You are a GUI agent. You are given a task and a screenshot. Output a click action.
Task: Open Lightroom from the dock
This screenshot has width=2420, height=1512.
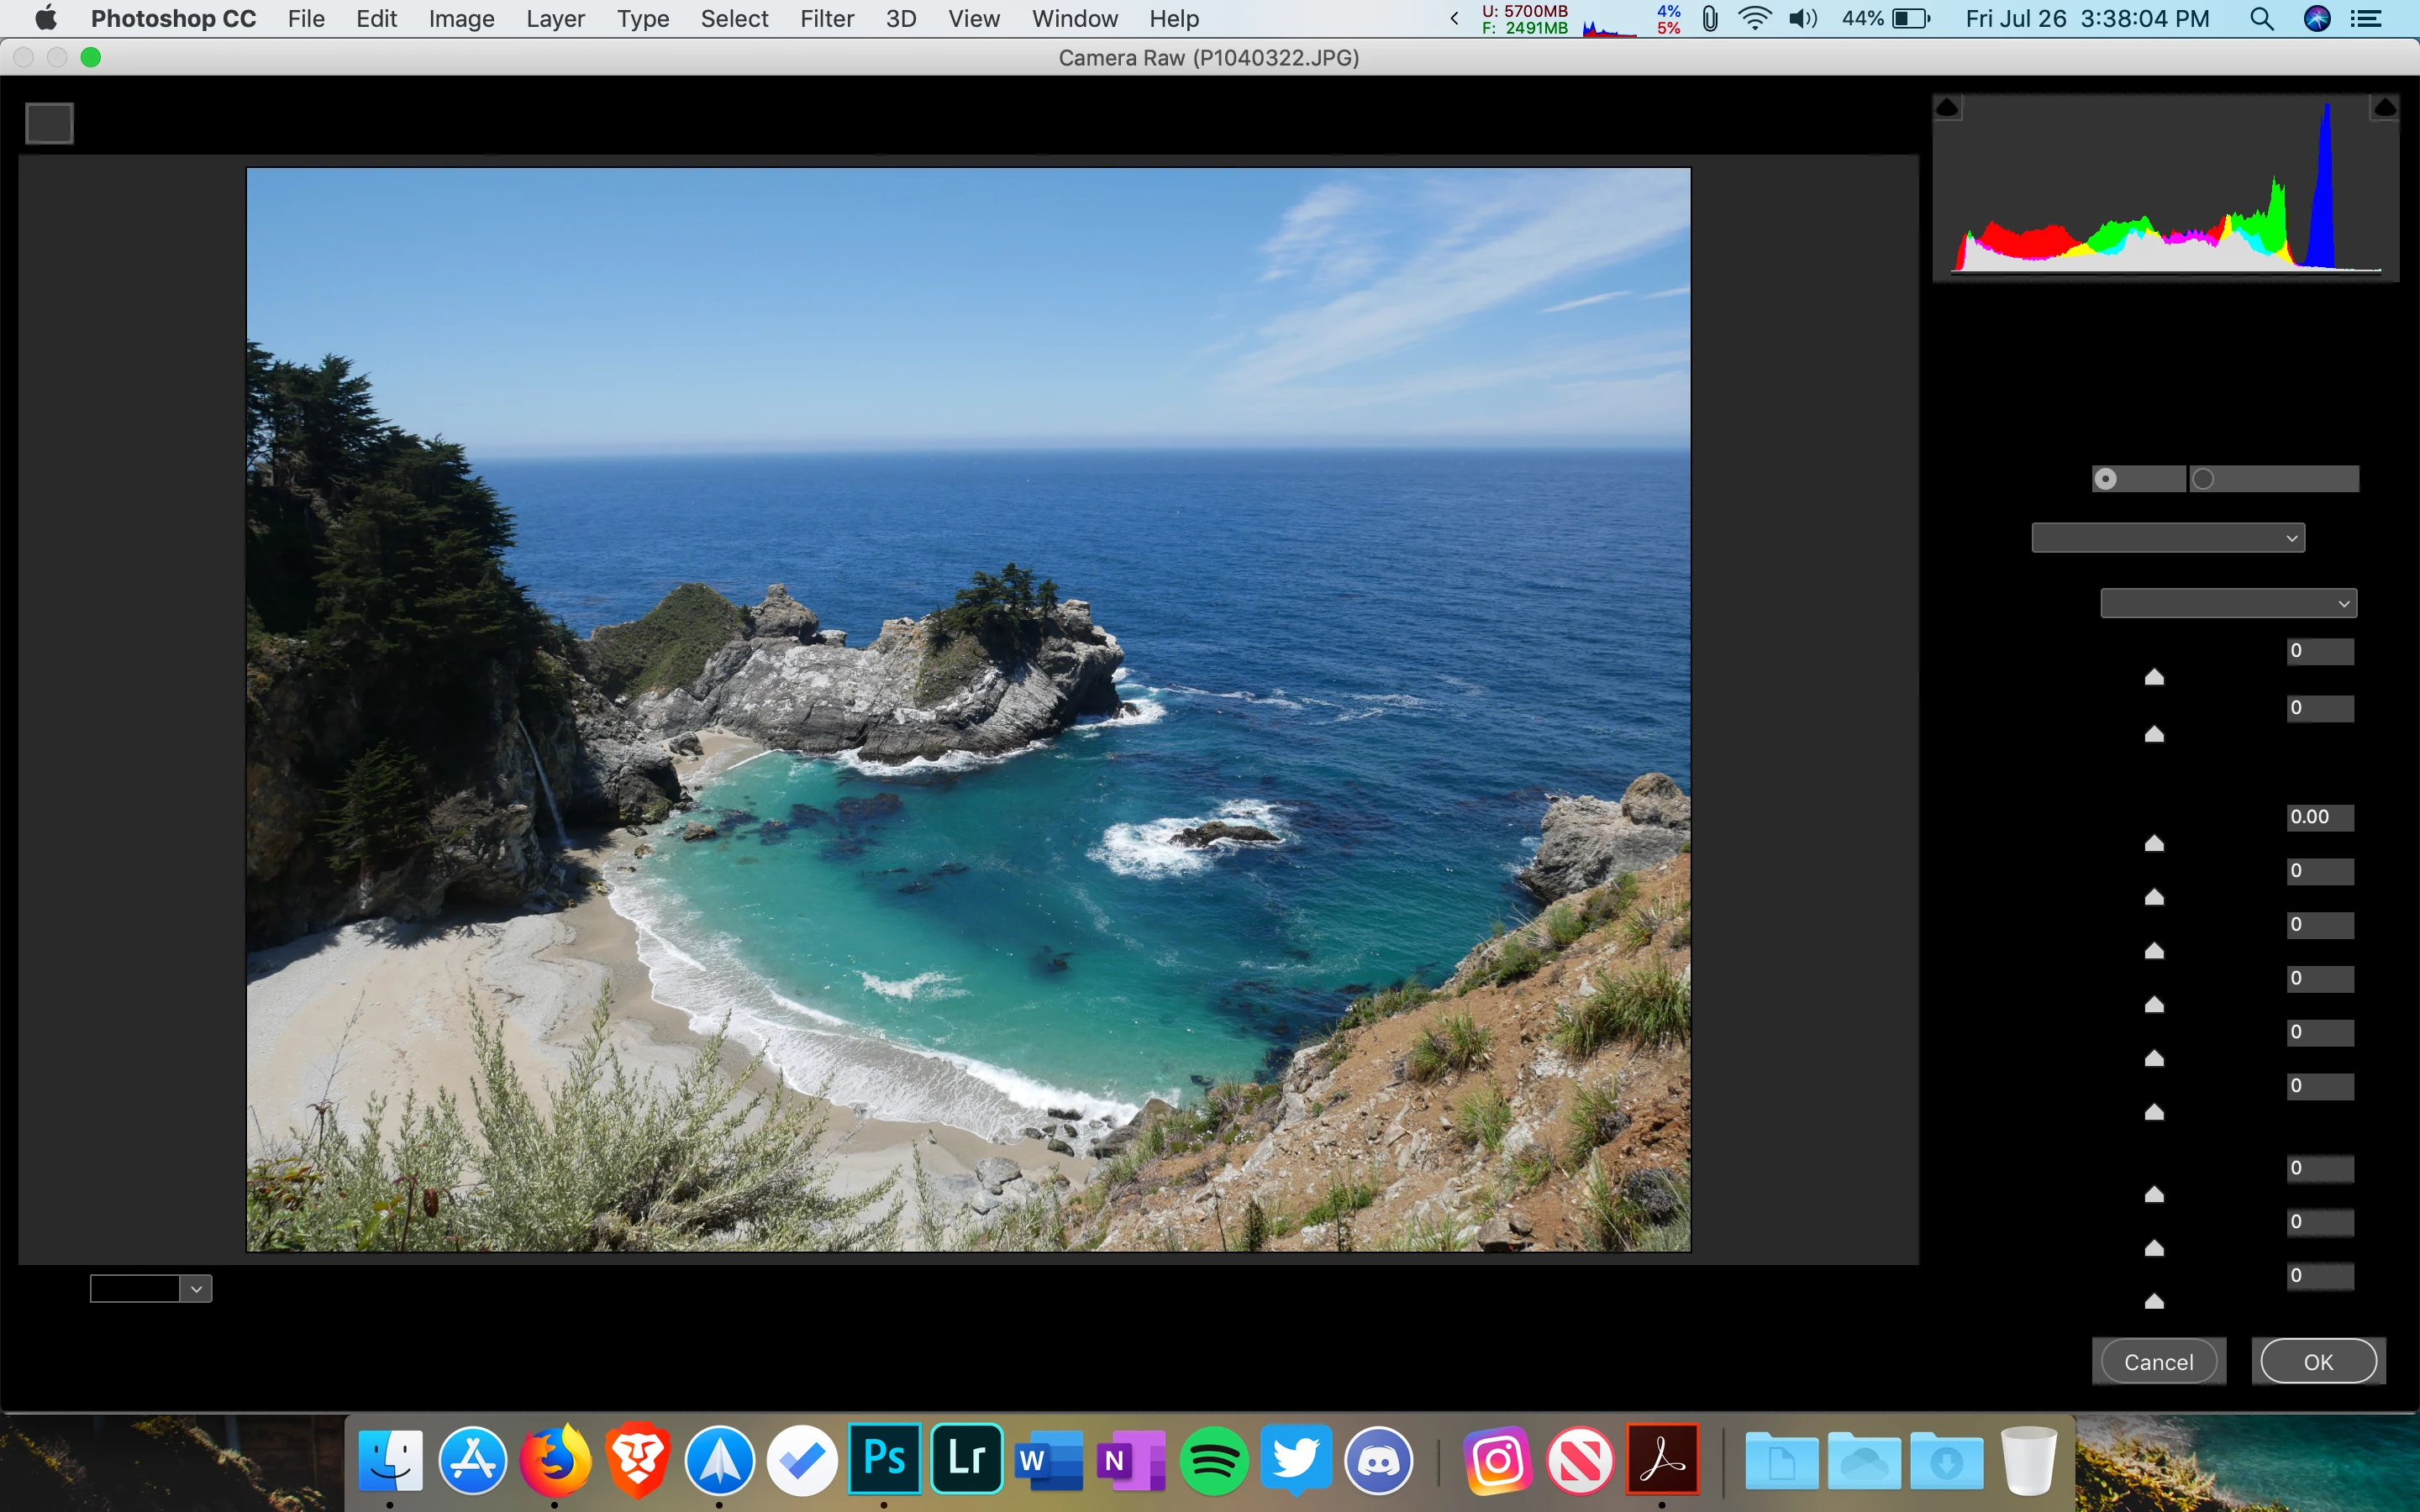[x=966, y=1459]
